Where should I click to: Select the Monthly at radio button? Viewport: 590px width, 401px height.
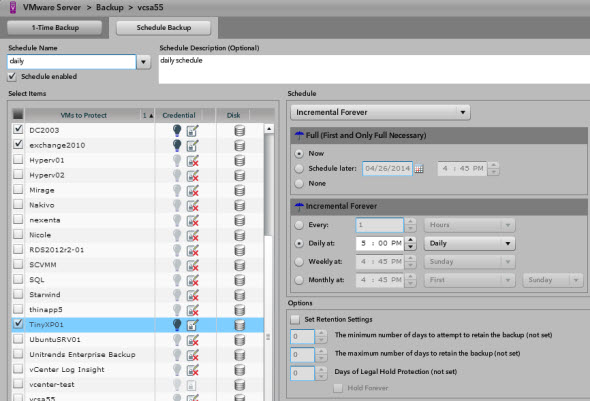coord(299,280)
